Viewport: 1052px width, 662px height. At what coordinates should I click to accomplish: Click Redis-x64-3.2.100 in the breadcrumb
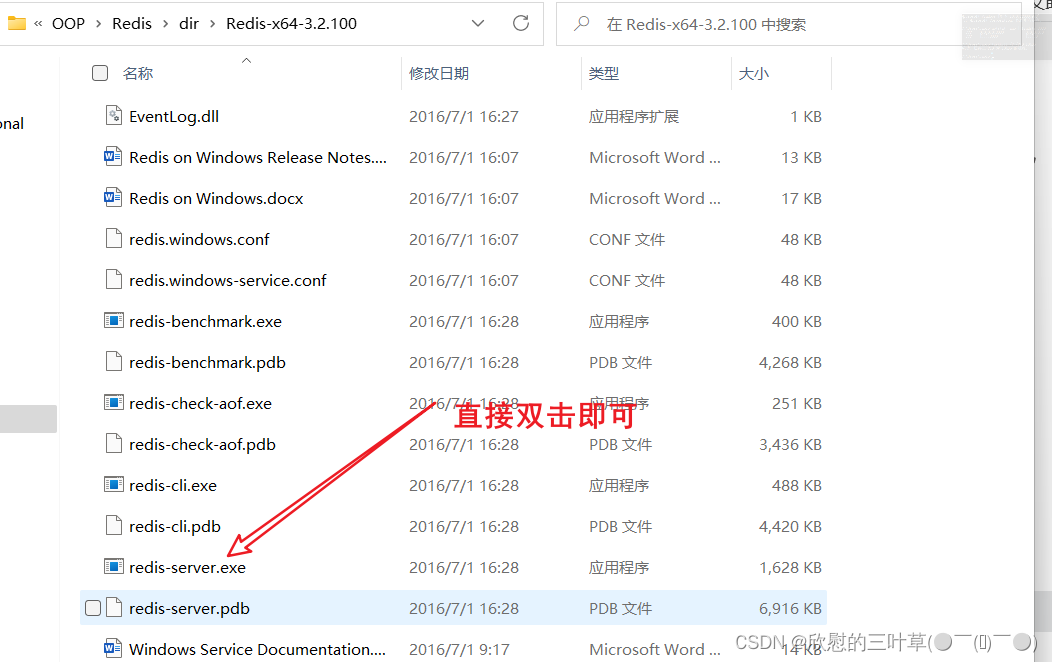click(291, 23)
